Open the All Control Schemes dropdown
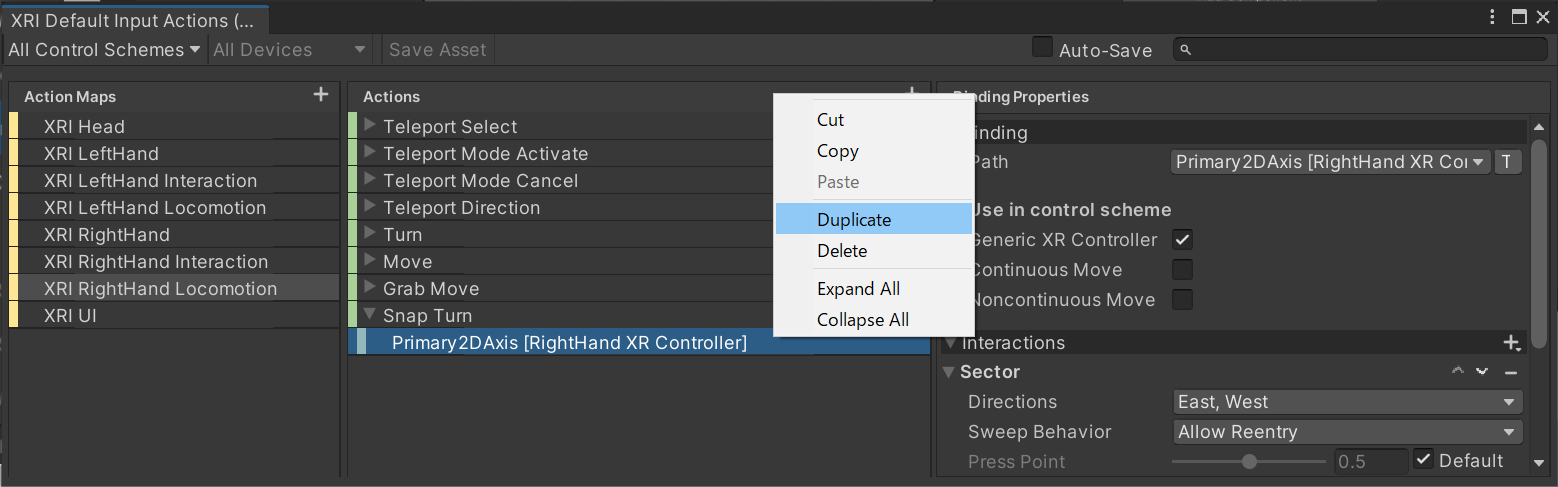1558x487 pixels. point(104,50)
